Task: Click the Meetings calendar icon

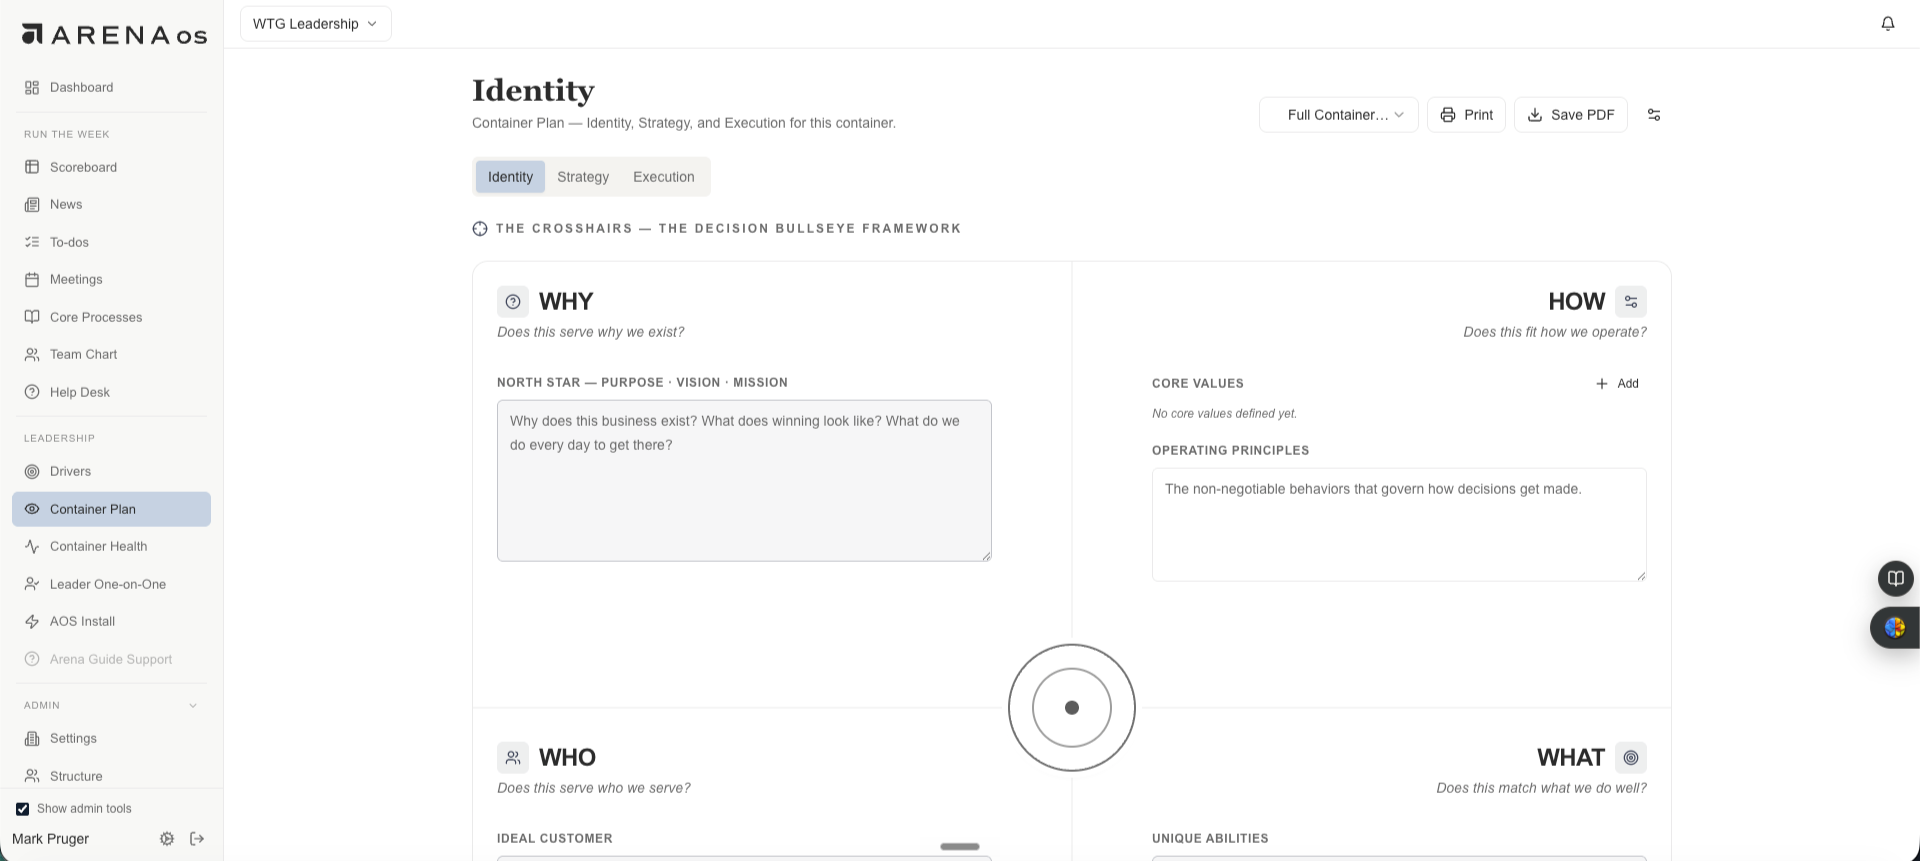Action: coord(32,279)
